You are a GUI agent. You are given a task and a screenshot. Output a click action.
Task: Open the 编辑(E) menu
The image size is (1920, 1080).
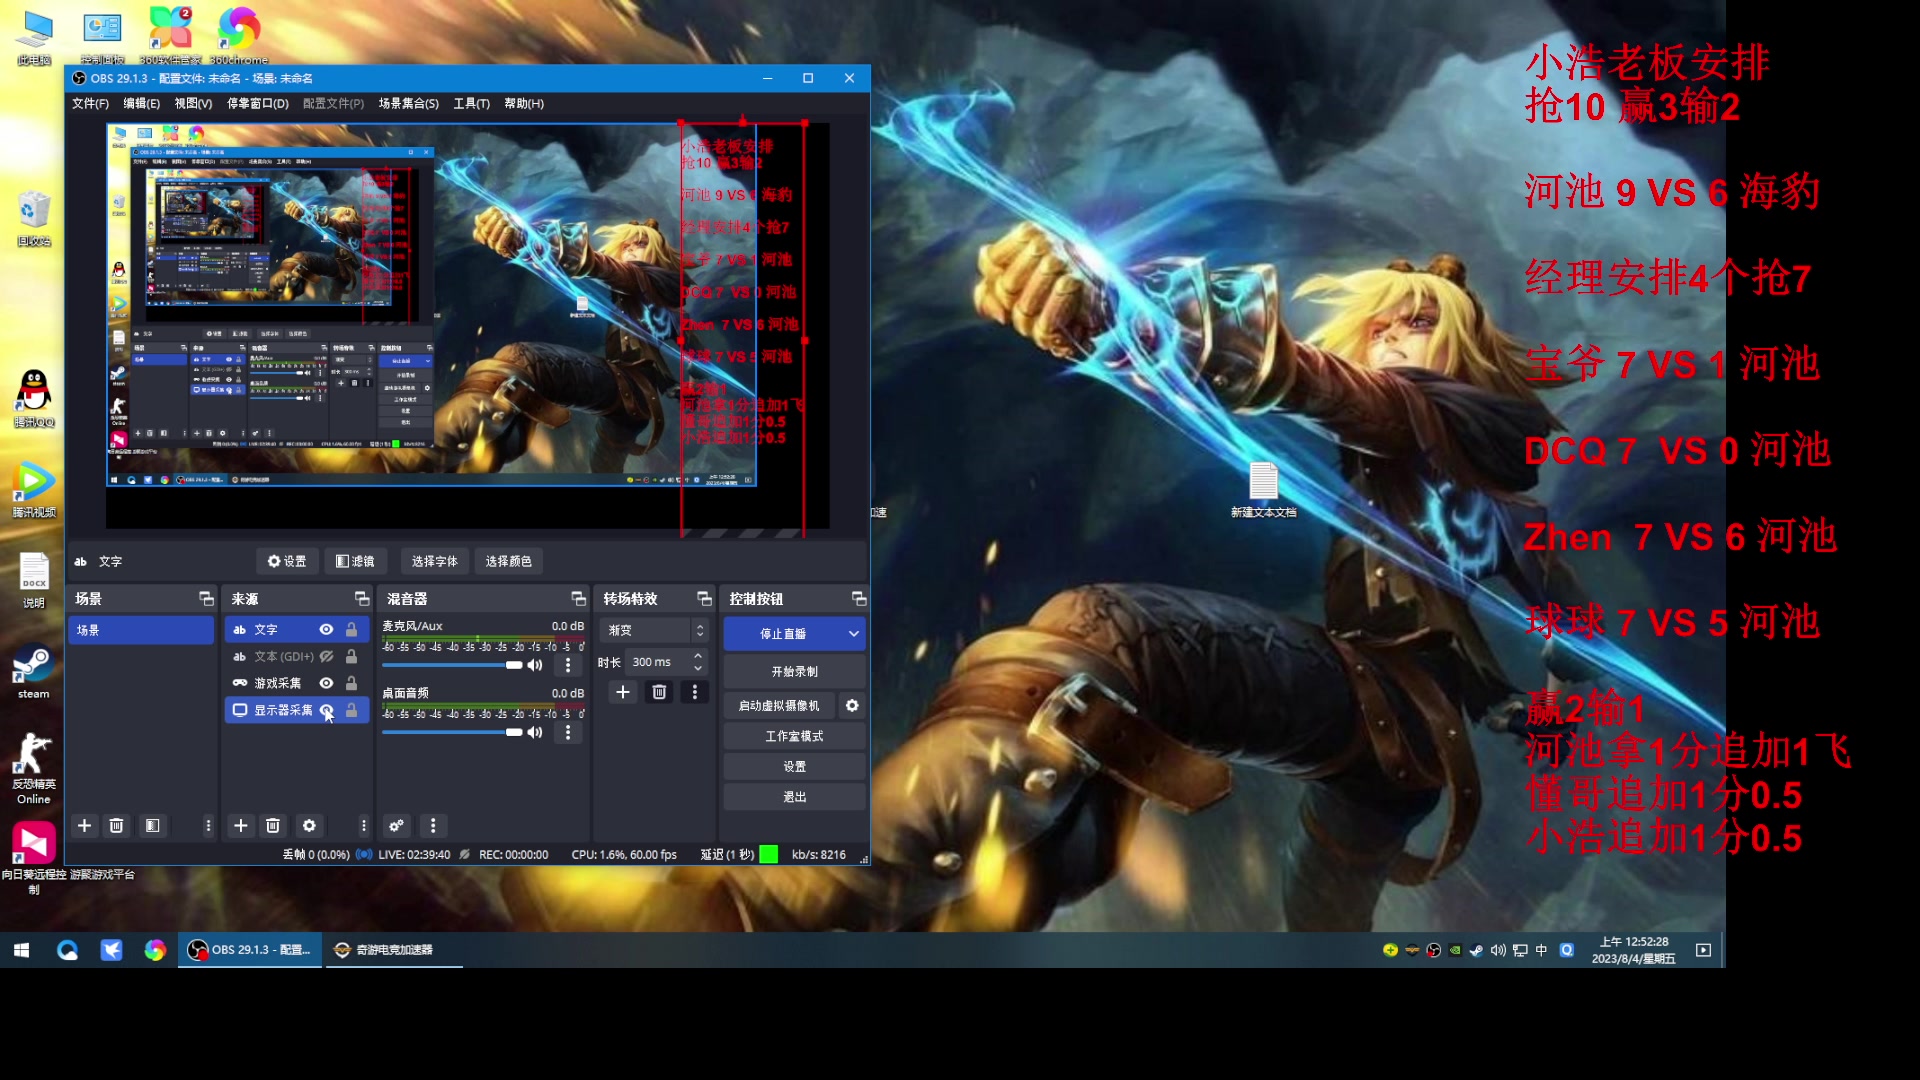pos(141,104)
